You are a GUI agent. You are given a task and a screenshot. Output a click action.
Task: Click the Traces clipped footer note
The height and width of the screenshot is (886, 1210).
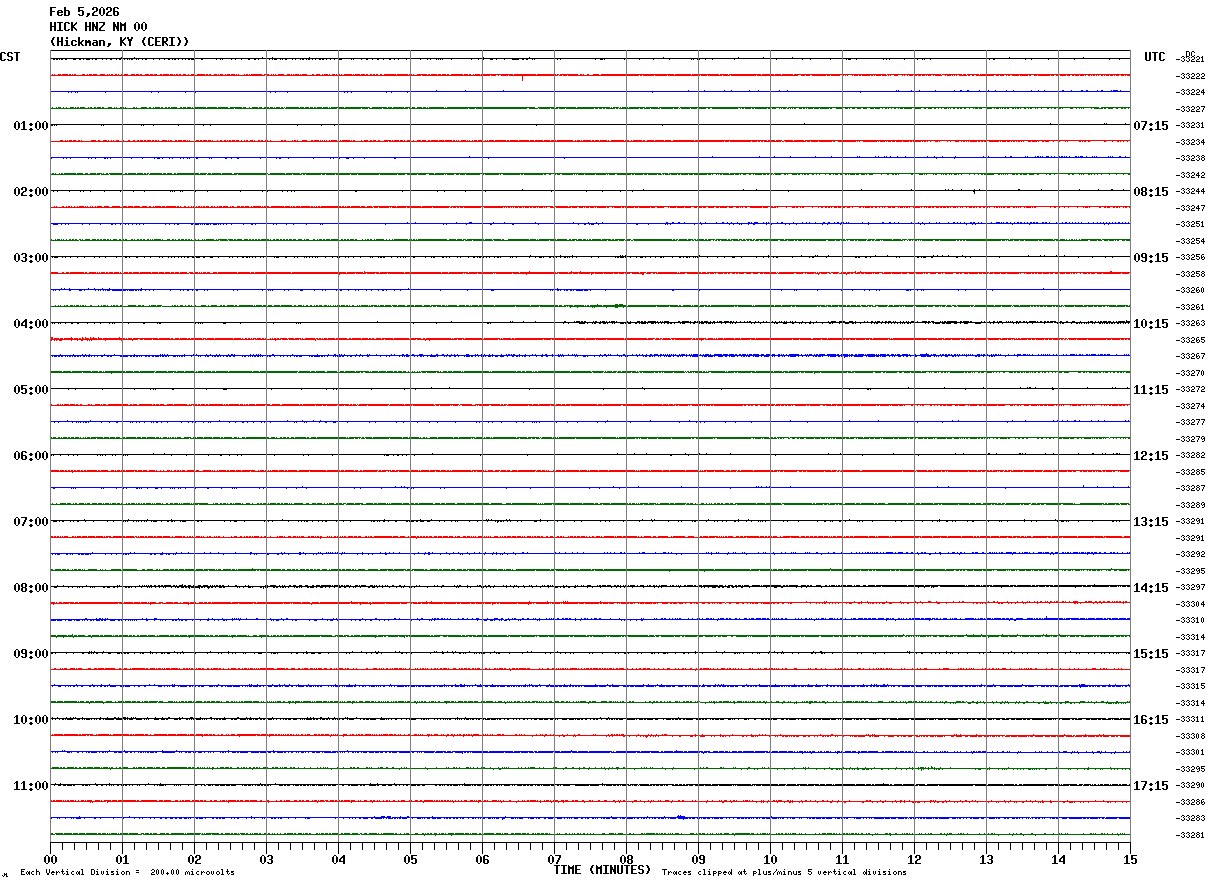coord(784,873)
